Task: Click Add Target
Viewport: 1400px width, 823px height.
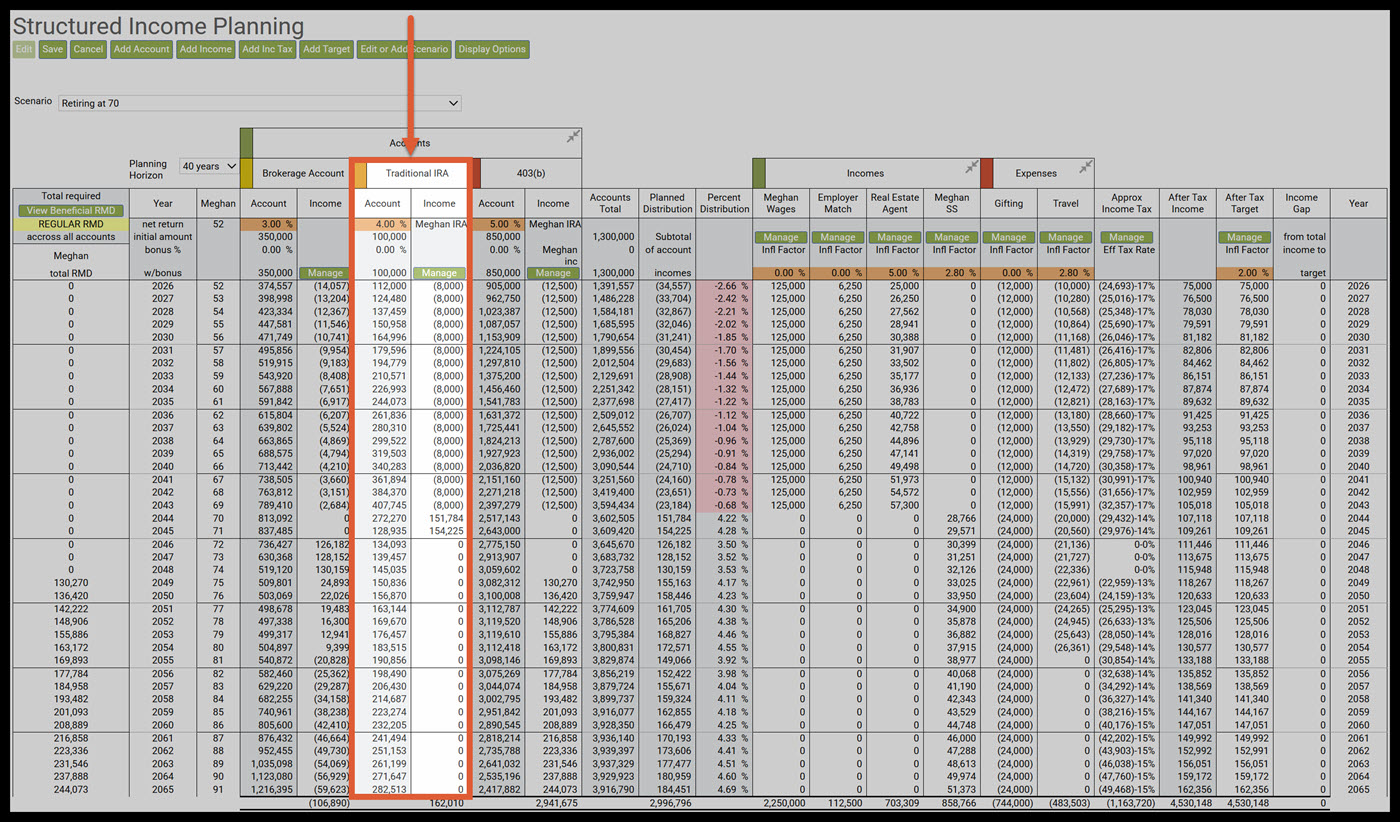Action: click(326, 49)
